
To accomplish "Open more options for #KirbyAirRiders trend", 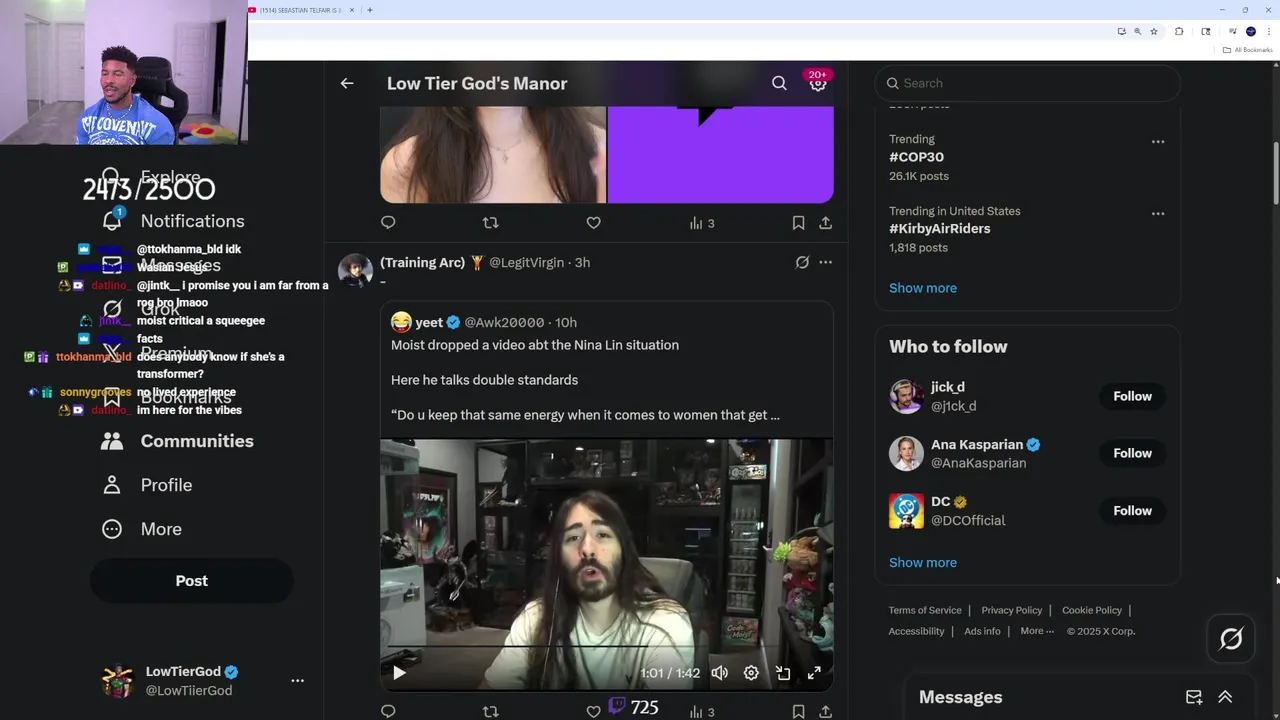I will click(x=1158, y=214).
